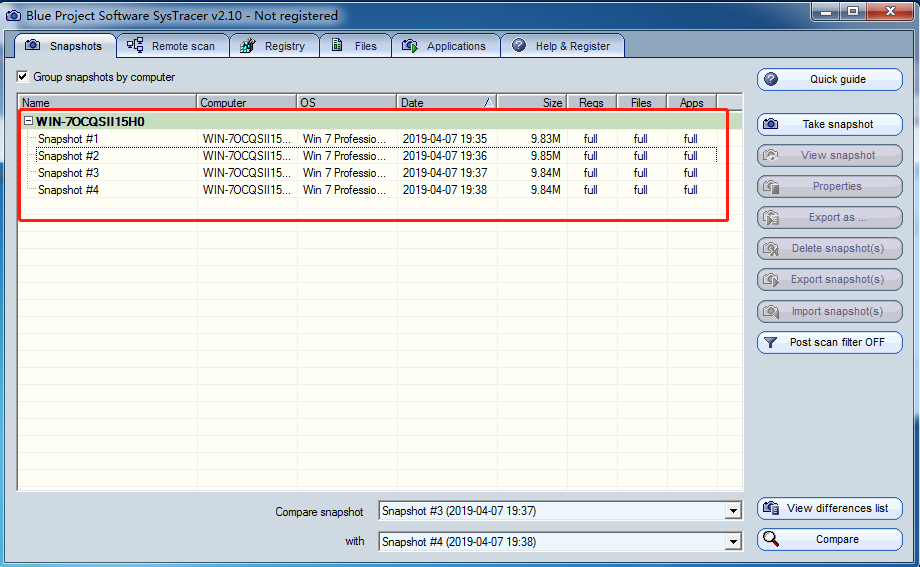The height and width of the screenshot is (567, 920).
Task: Maximize the SysTracer window
Action: click(x=853, y=12)
